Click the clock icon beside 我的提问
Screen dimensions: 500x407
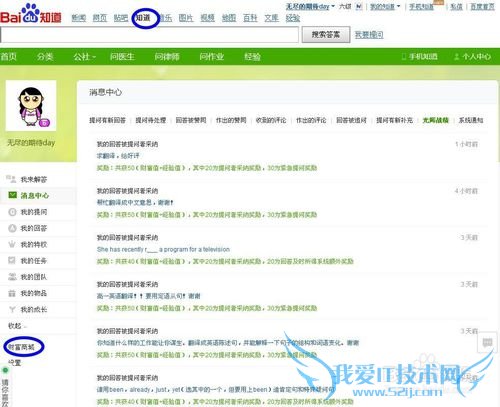(x=12, y=212)
